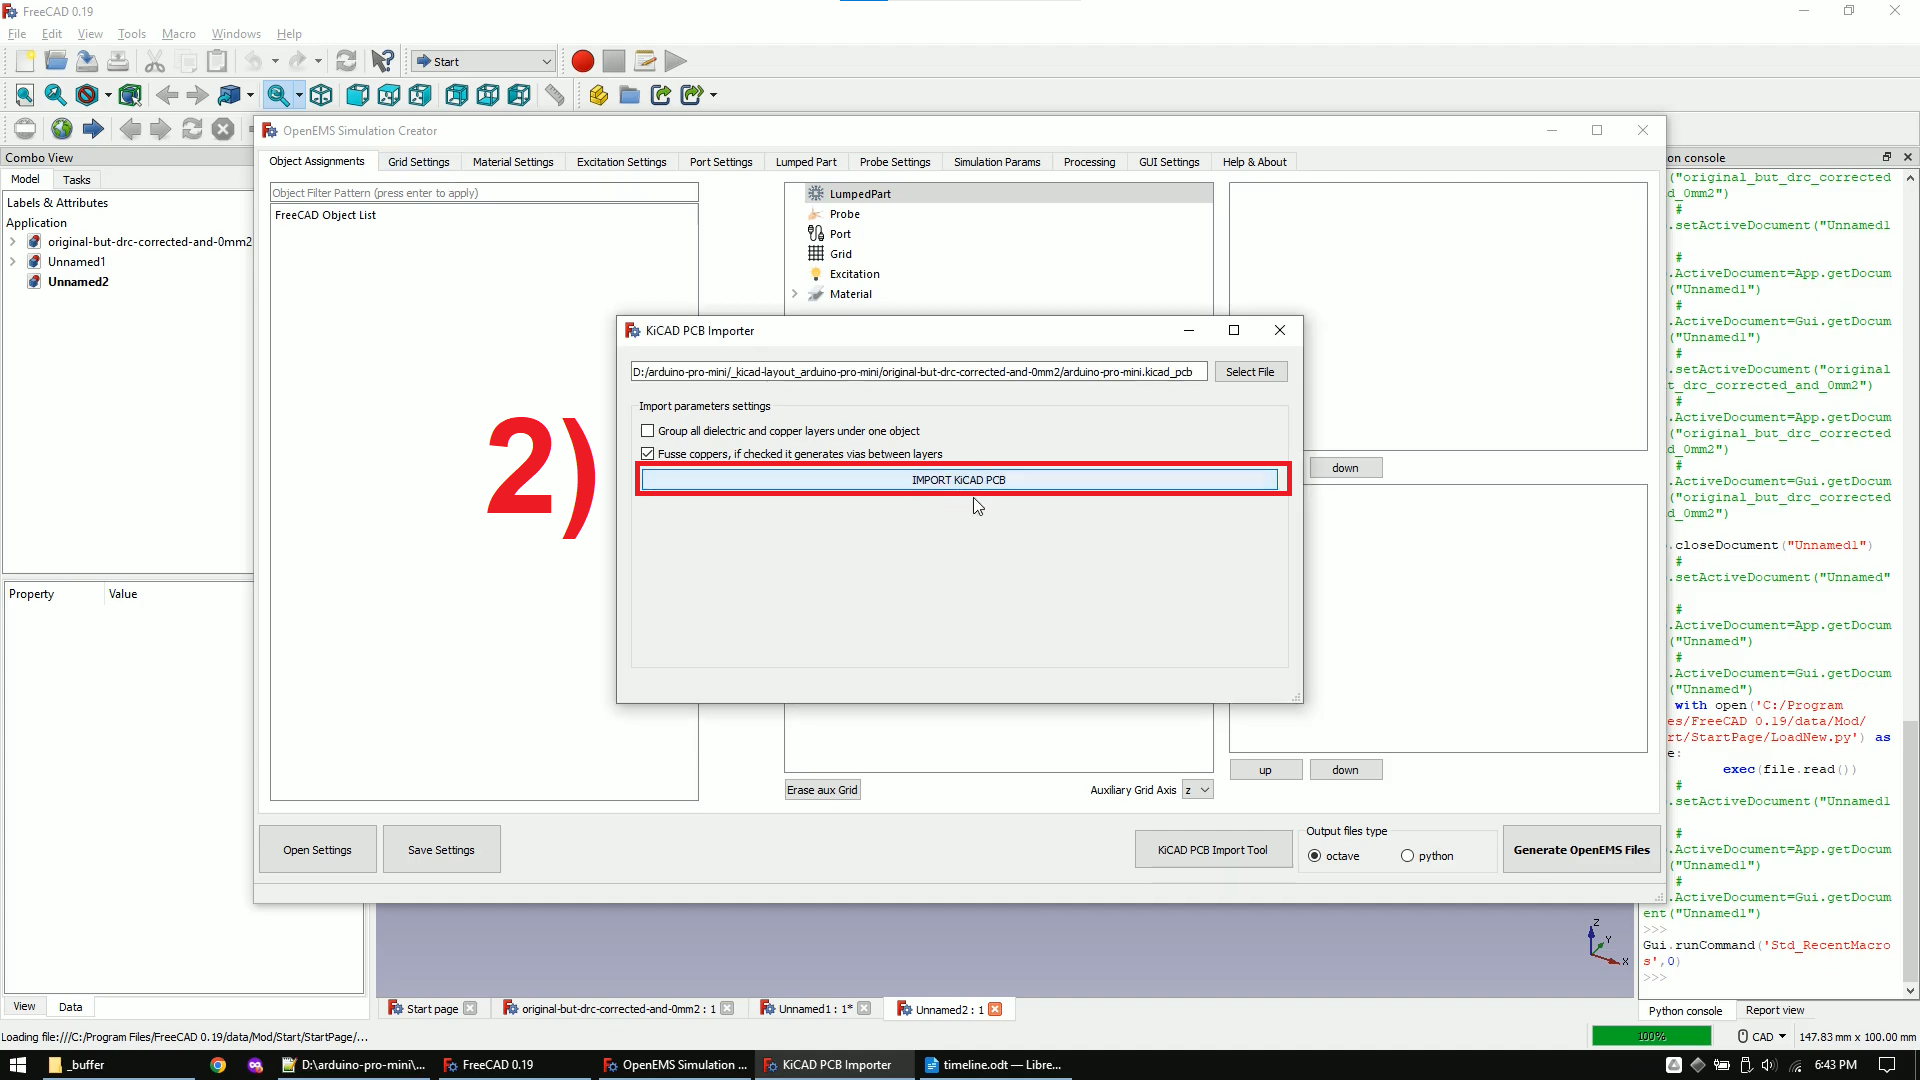Create Part with yellow block icon
The image size is (1920, 1080).
pyautogui.click(x=598, y=95)
